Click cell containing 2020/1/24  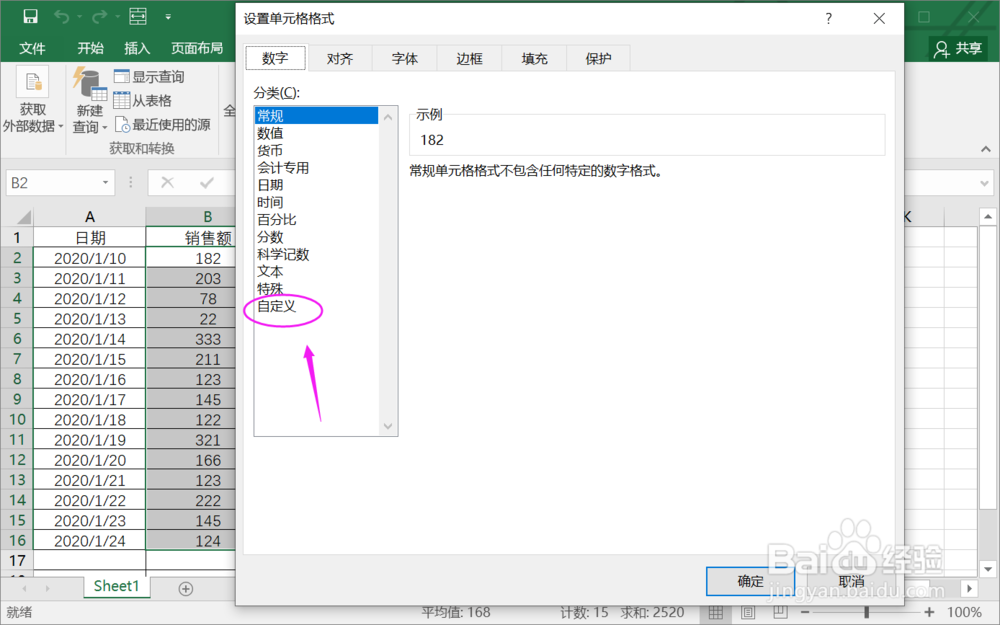90,541
